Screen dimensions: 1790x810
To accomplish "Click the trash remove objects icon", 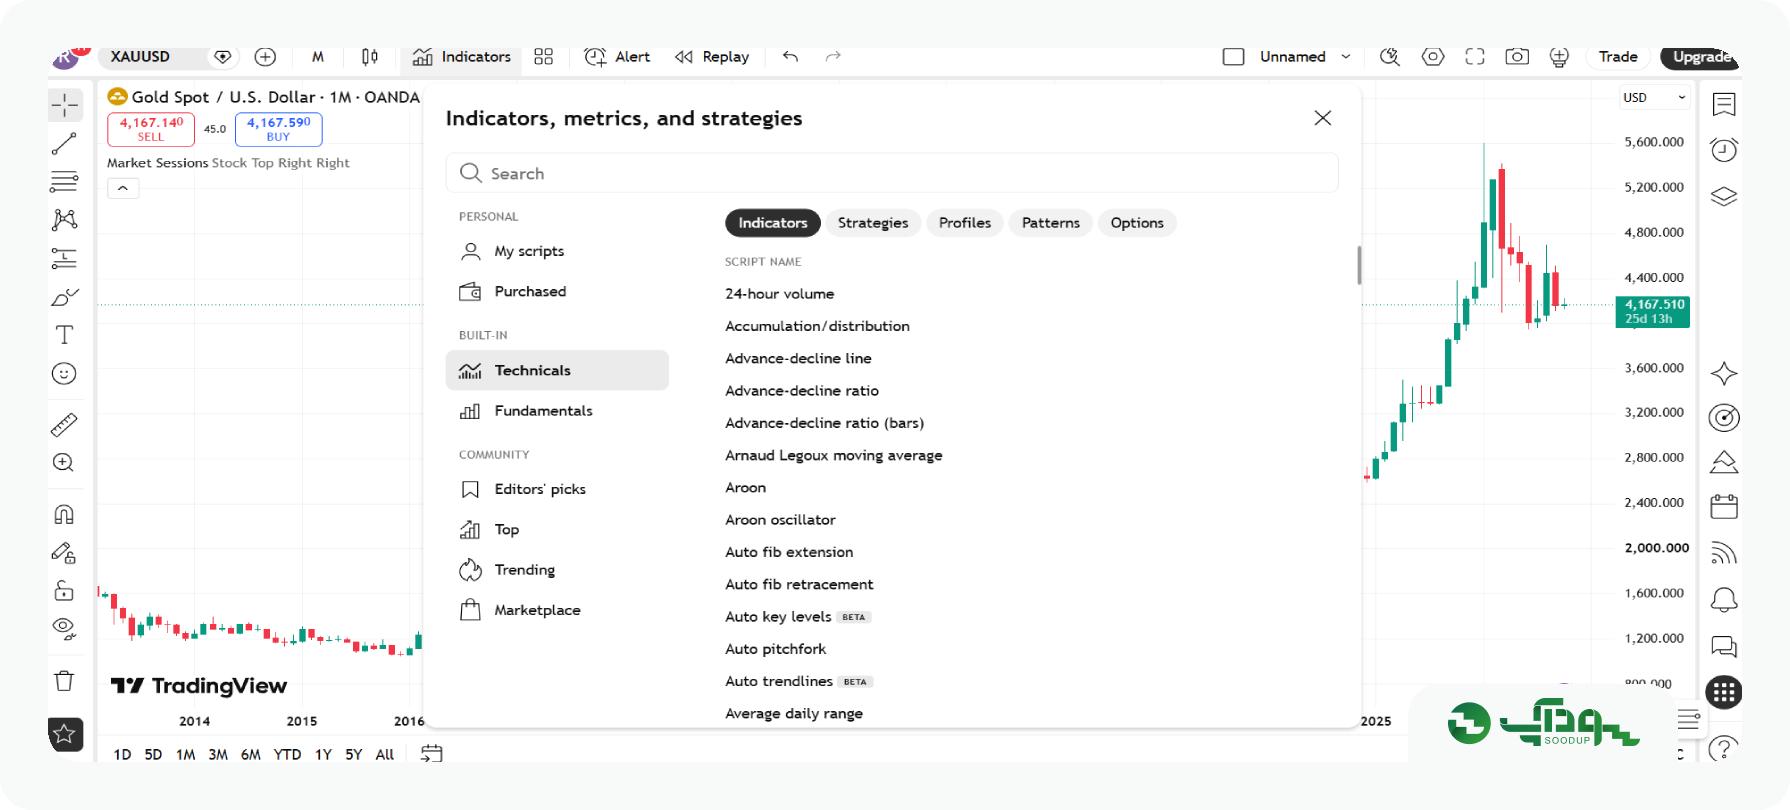I will coord(65,681).
